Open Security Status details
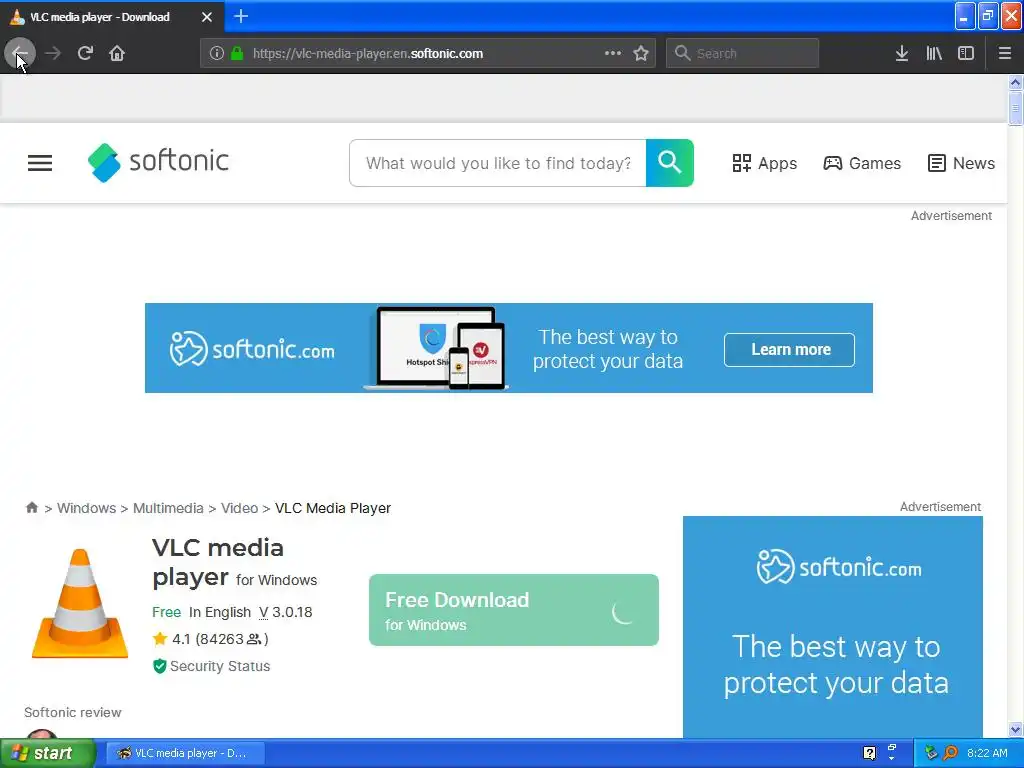 tap(212, 666)
